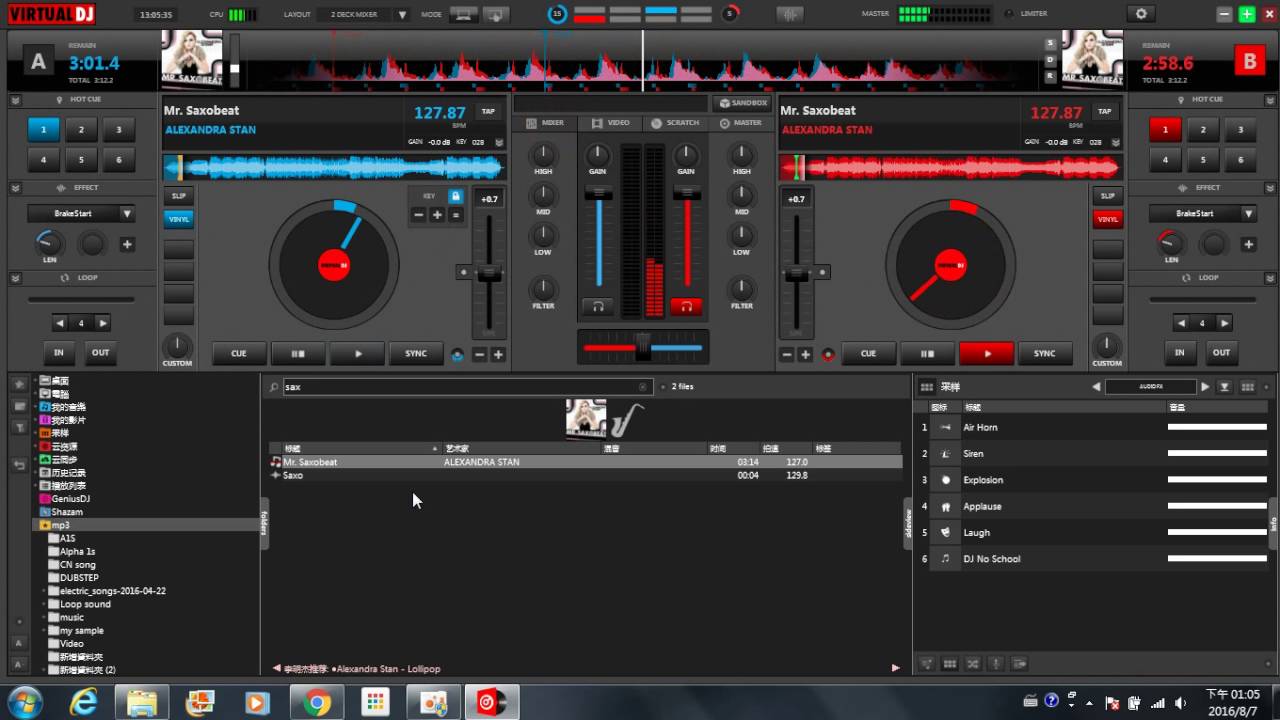
Task: Click deck A TAP tempo button
Action: [x=488, y=111]
